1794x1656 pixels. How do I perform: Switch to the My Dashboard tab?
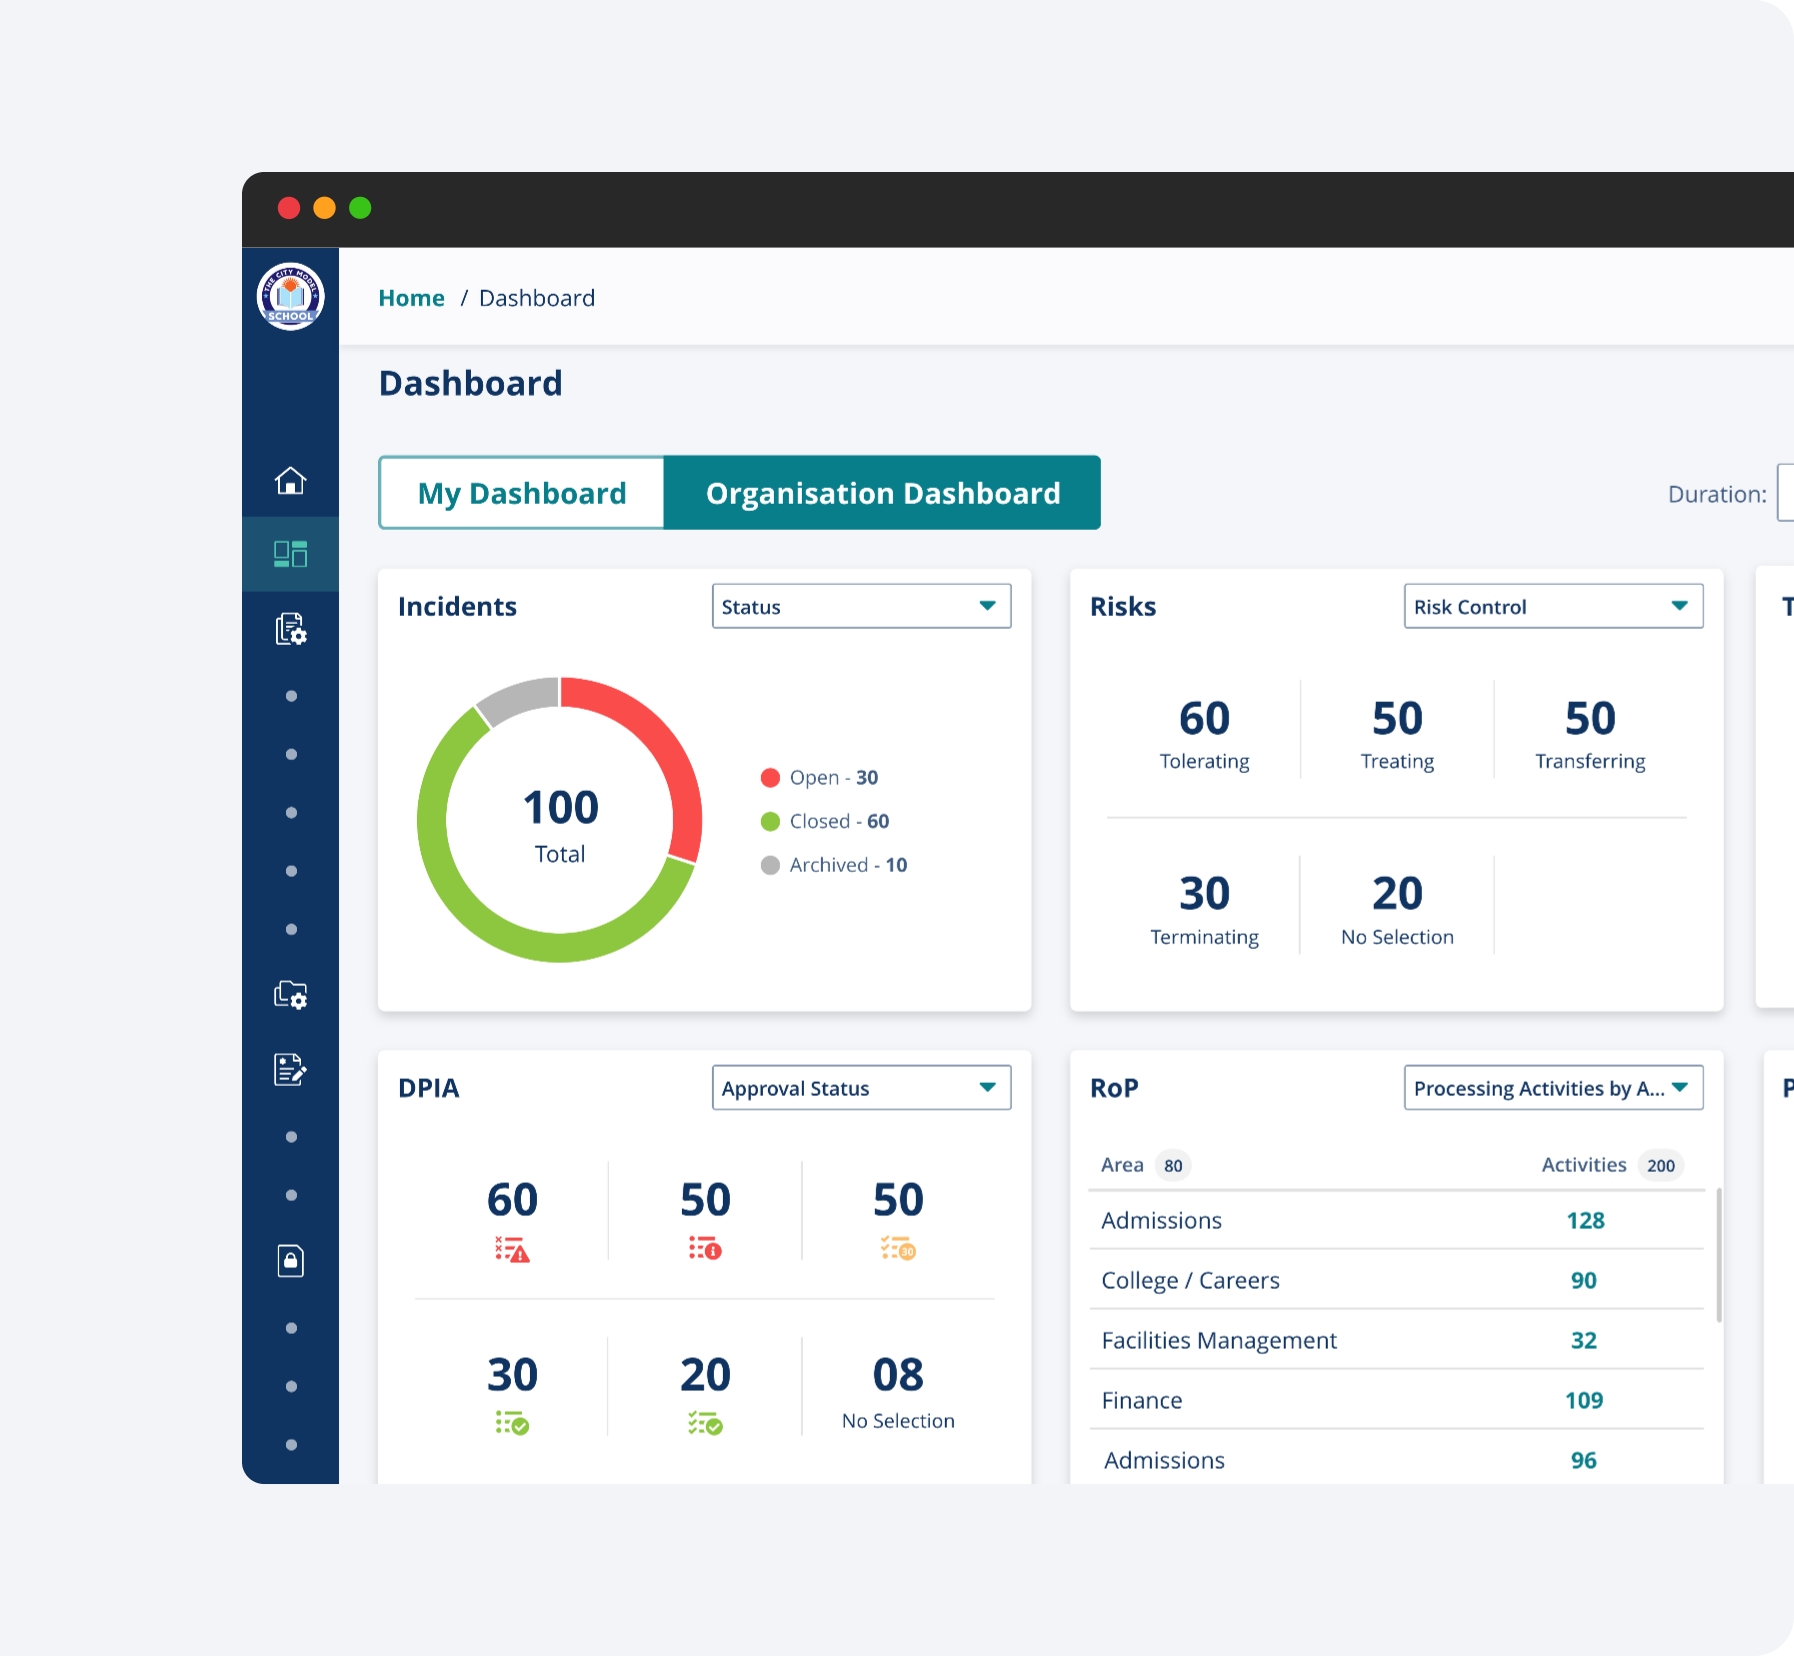click(x=521, y=493)
